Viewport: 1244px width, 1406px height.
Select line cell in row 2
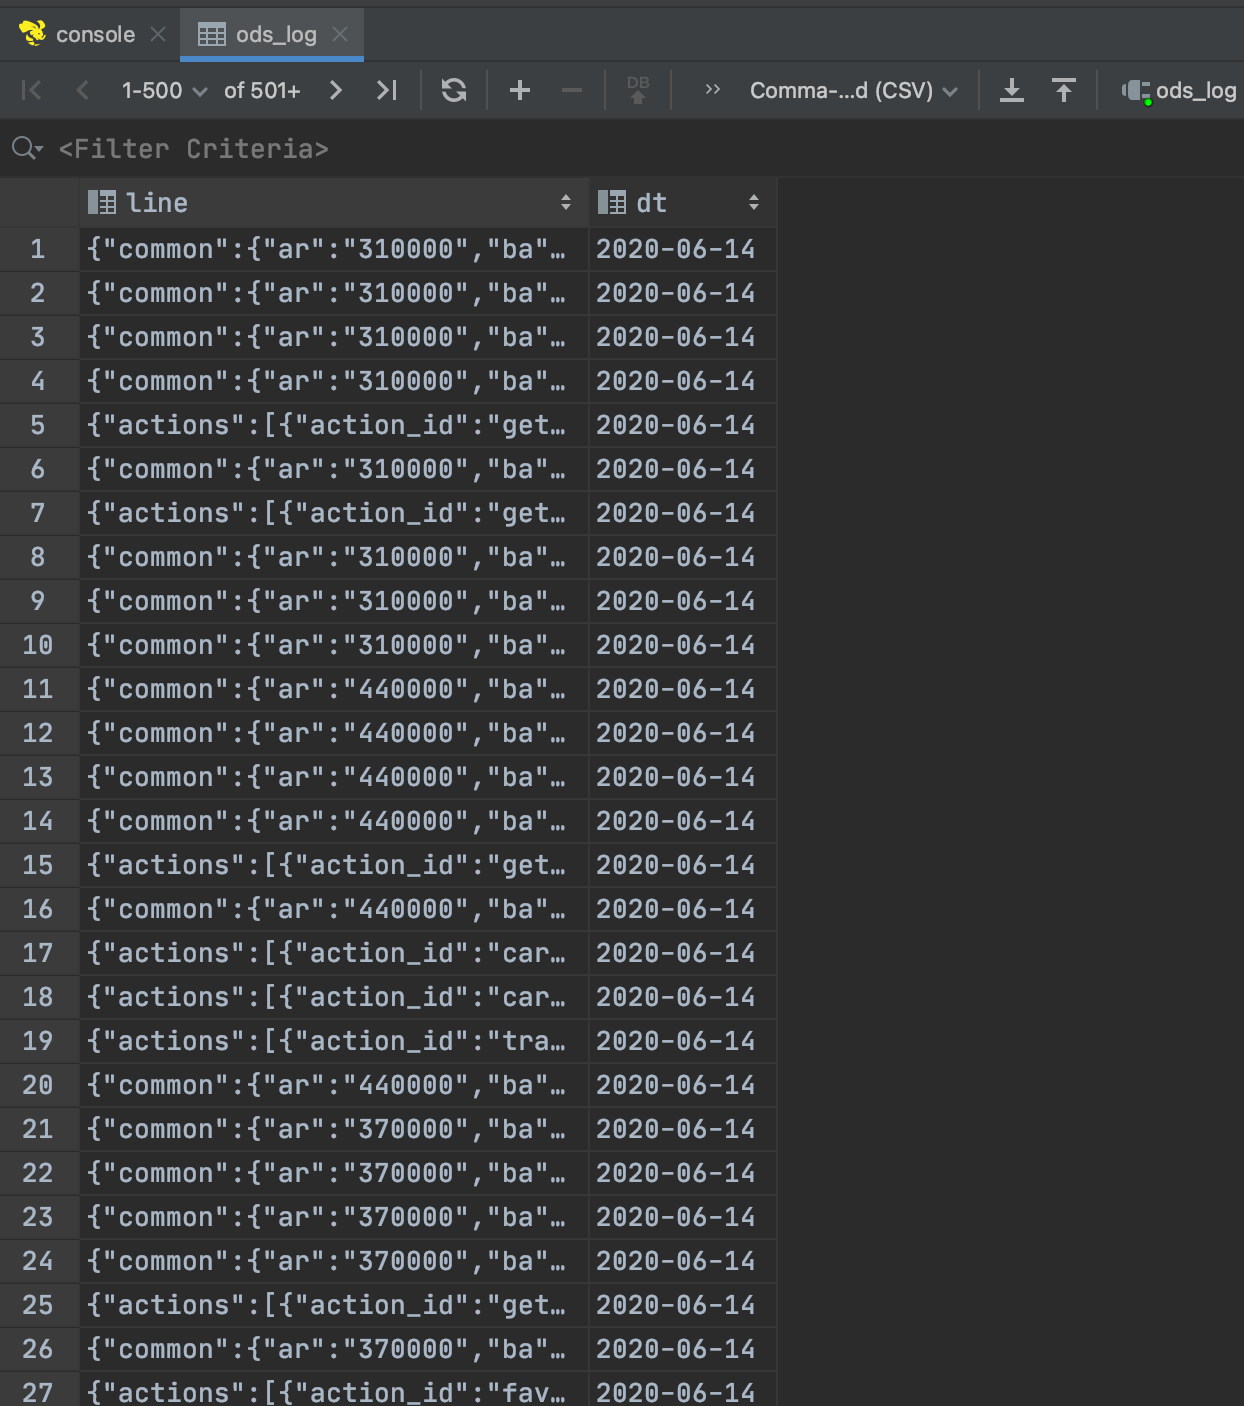334,293
